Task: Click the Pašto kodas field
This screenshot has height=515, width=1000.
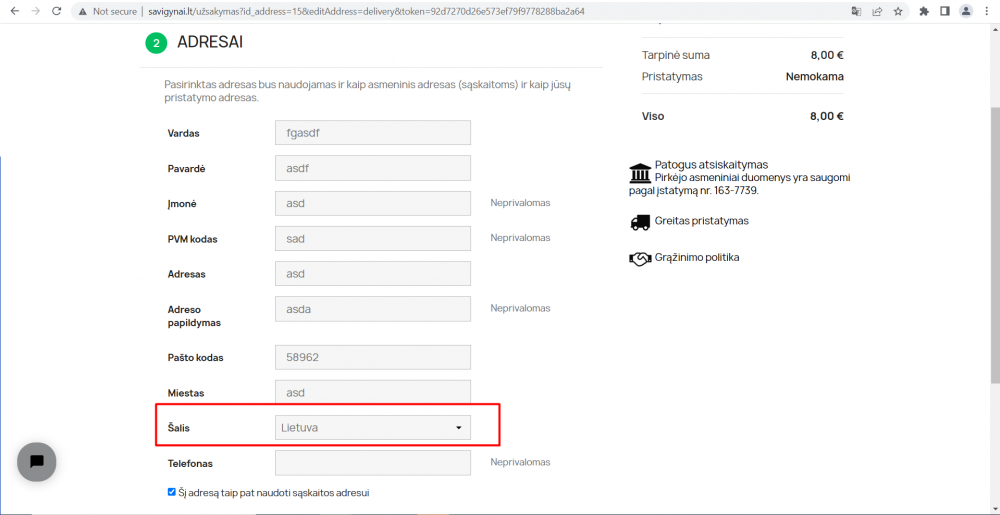Action: pos(373,358)
